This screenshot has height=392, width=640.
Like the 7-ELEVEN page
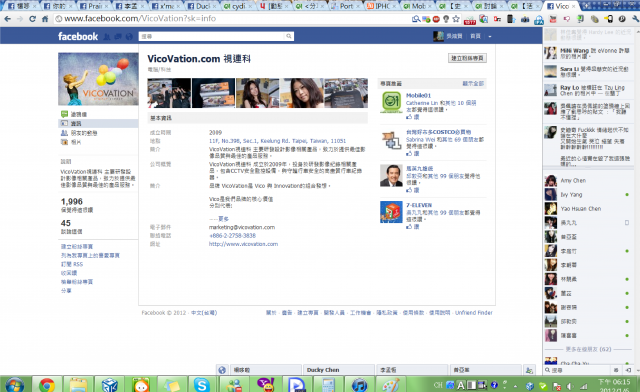[x=413, y=227]
